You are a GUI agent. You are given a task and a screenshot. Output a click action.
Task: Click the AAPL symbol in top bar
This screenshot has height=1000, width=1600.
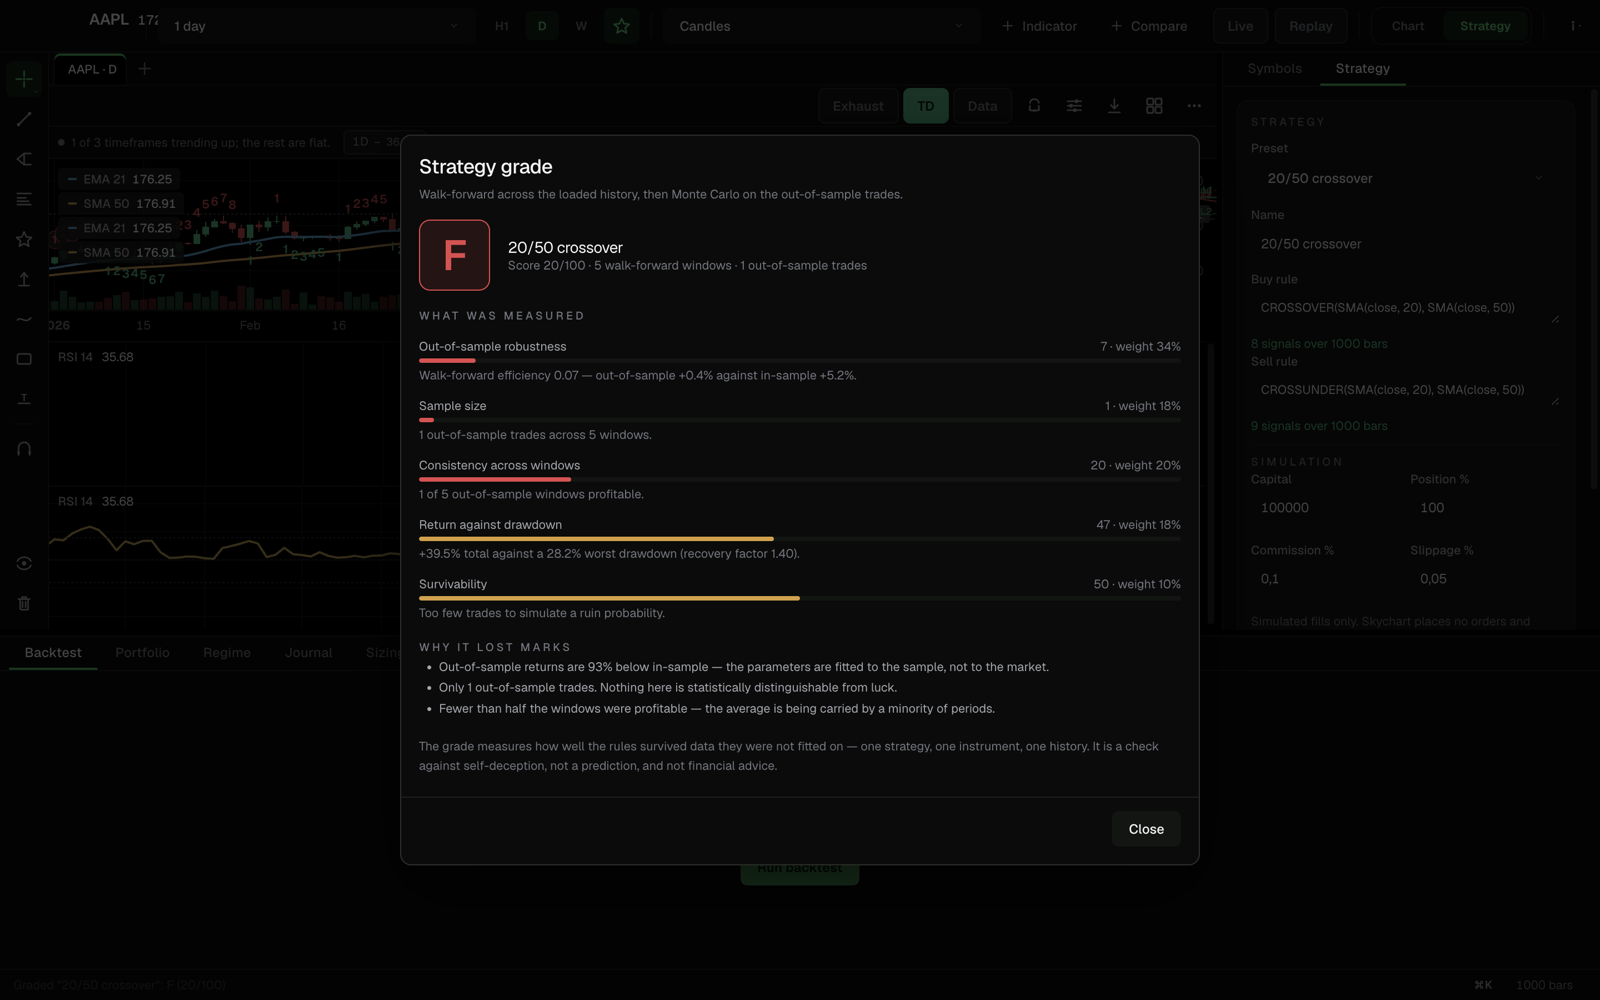(x=109, y=19)
